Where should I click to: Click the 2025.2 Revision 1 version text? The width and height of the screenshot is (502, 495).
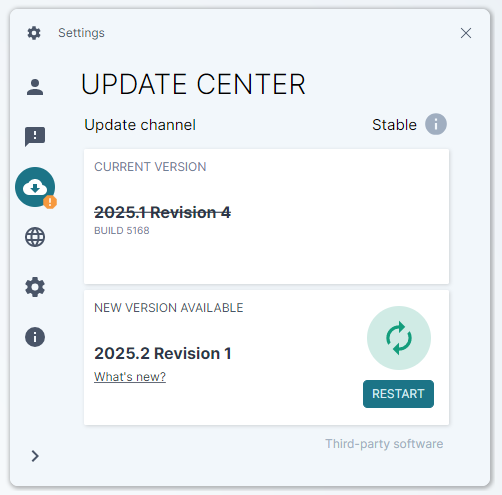[x=163, y=353]
